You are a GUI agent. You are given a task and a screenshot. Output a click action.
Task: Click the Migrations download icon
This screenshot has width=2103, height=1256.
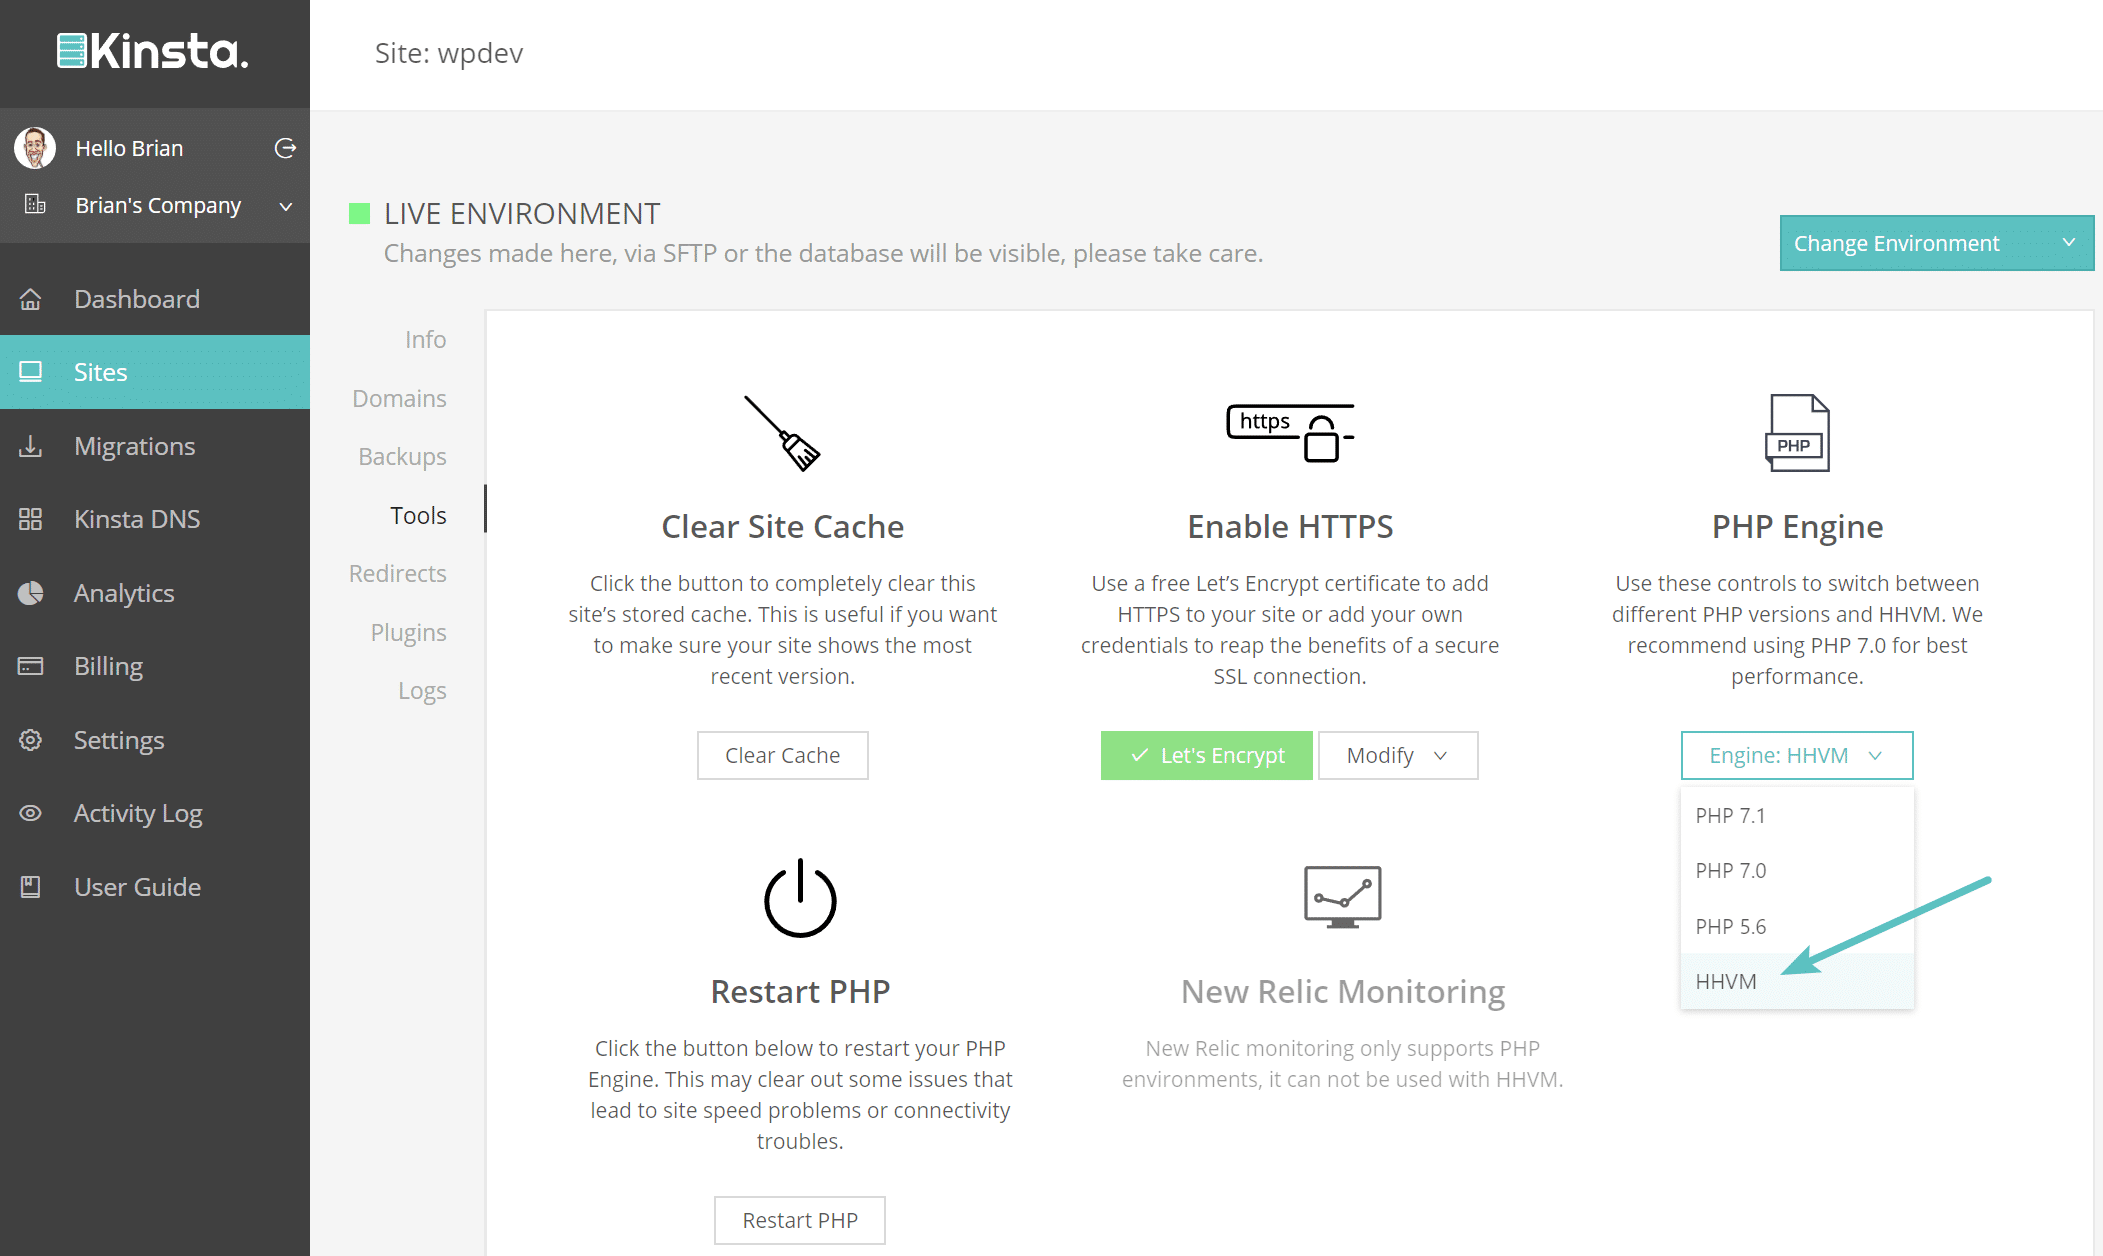pyautogui.click(x=31, y=446)
